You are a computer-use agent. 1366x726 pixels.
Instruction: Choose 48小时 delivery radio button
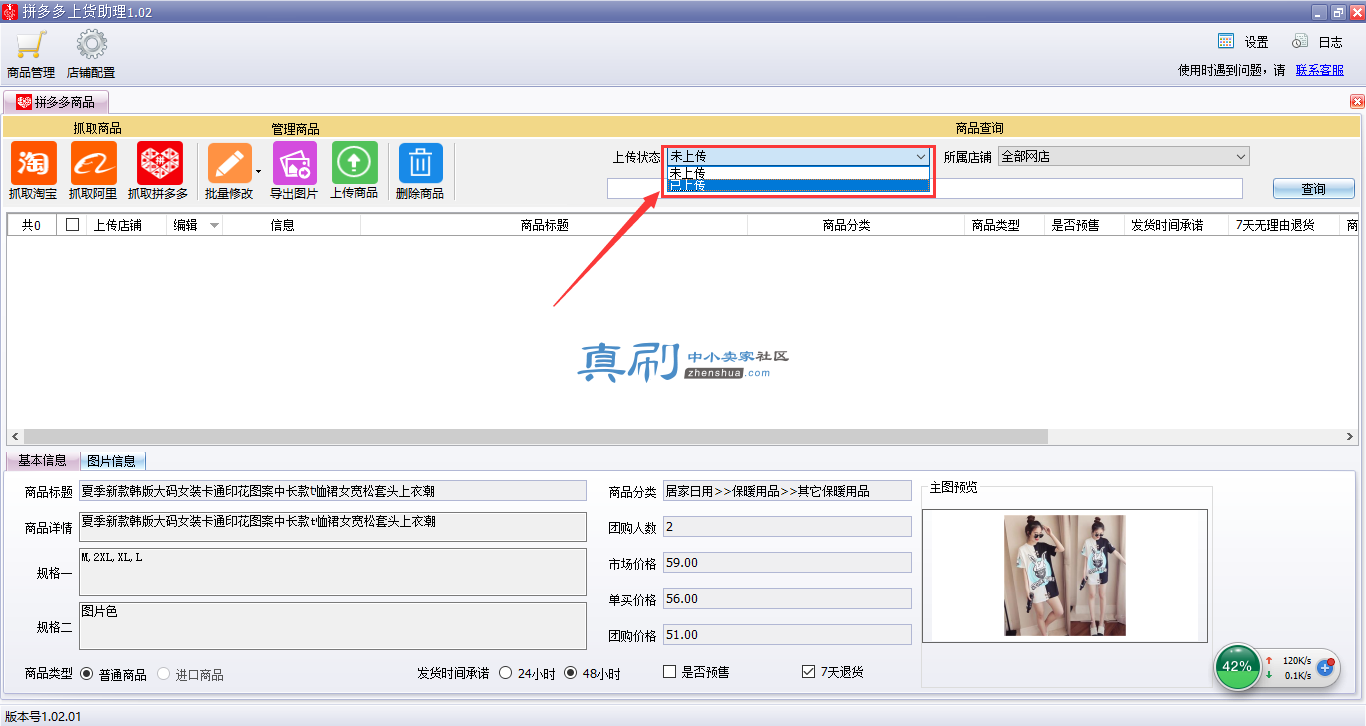(x=571, y=673)
